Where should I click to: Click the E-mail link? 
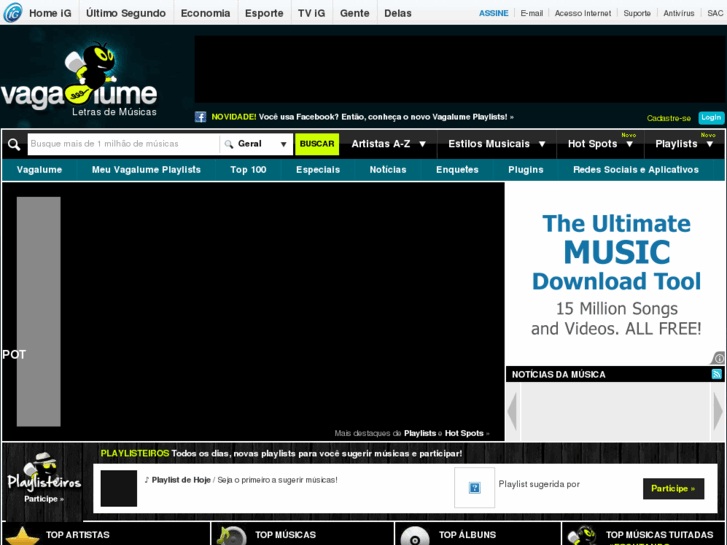[x=531, y=13]
